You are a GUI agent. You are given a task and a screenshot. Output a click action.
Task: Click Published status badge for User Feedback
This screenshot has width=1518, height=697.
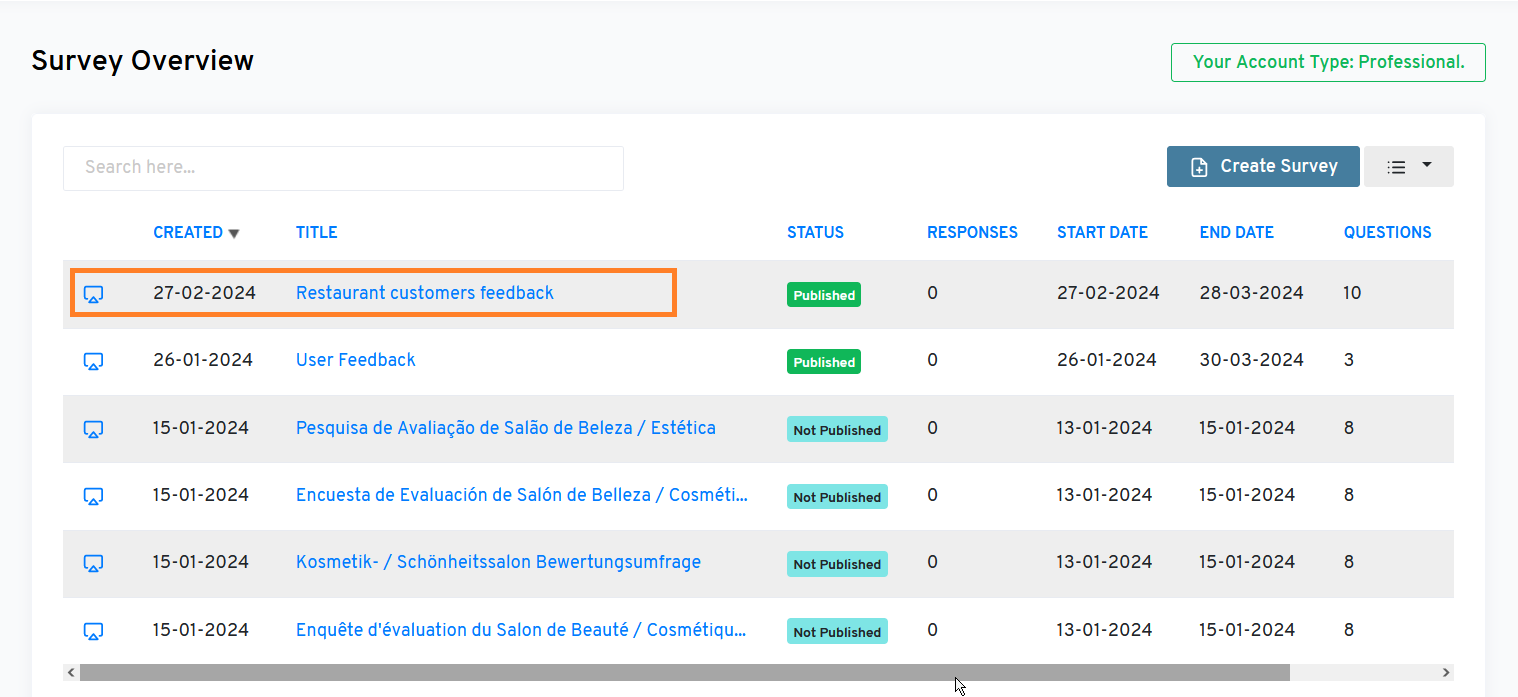tap(824, 362)
